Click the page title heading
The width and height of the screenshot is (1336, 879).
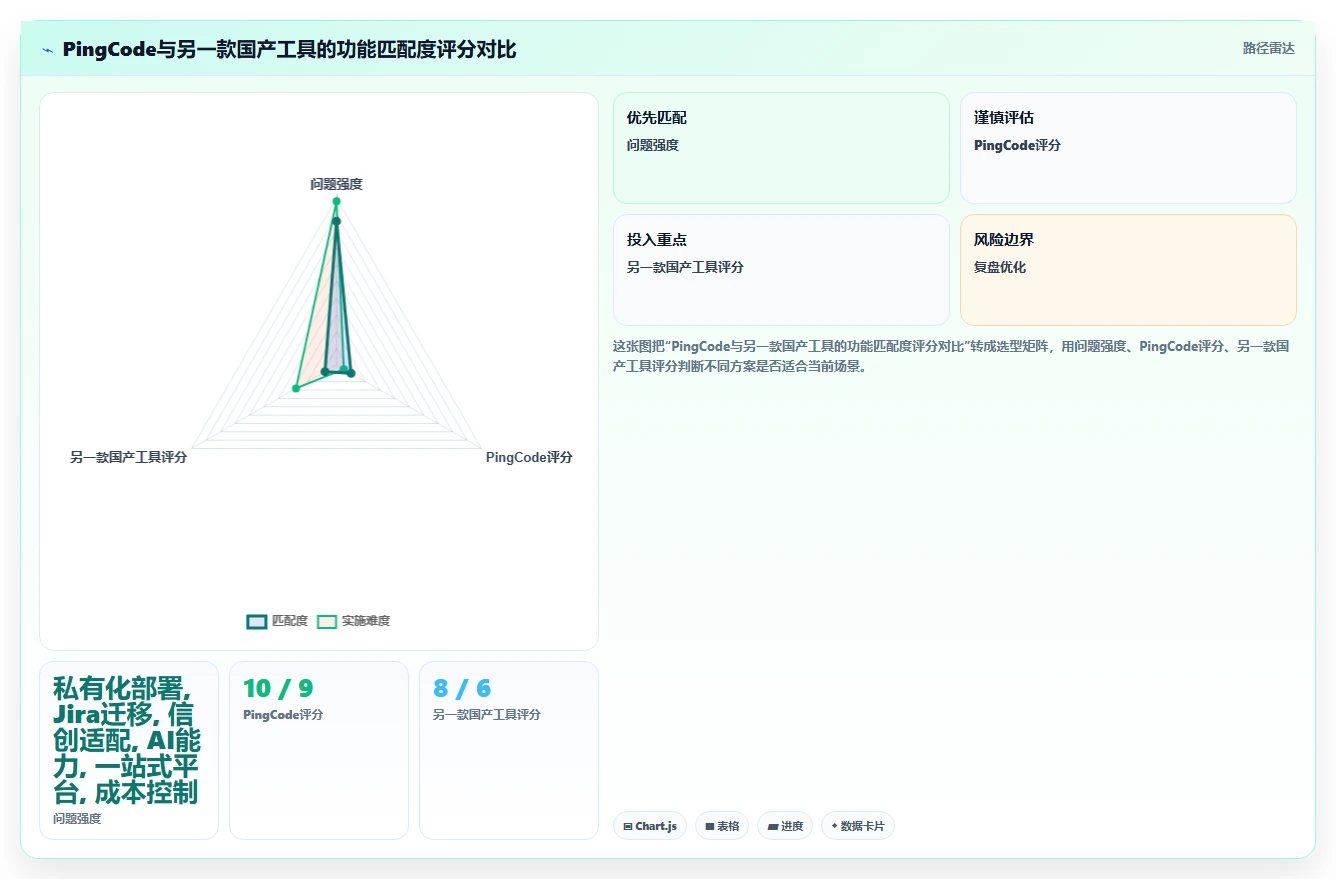click(x=289, y=50)
